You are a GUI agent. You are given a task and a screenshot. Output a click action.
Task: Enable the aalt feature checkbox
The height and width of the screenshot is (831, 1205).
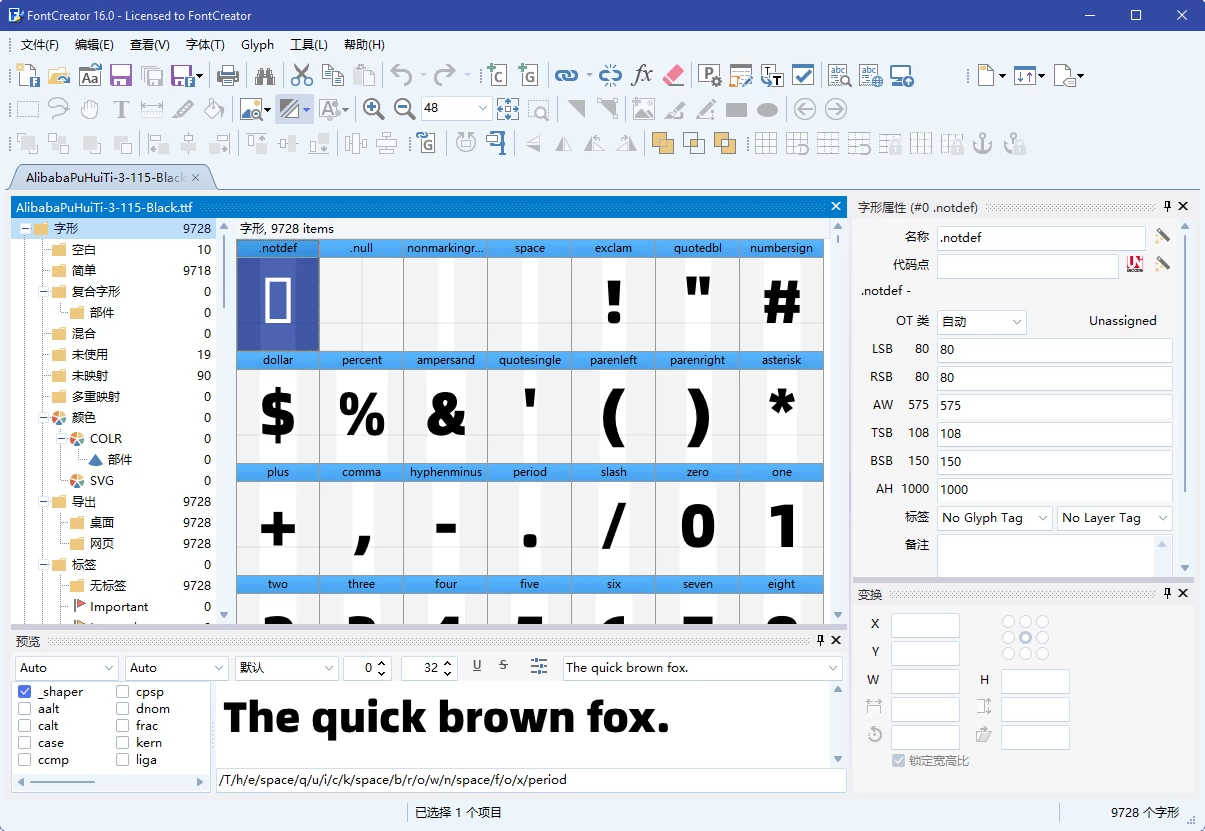click(25, 709)
